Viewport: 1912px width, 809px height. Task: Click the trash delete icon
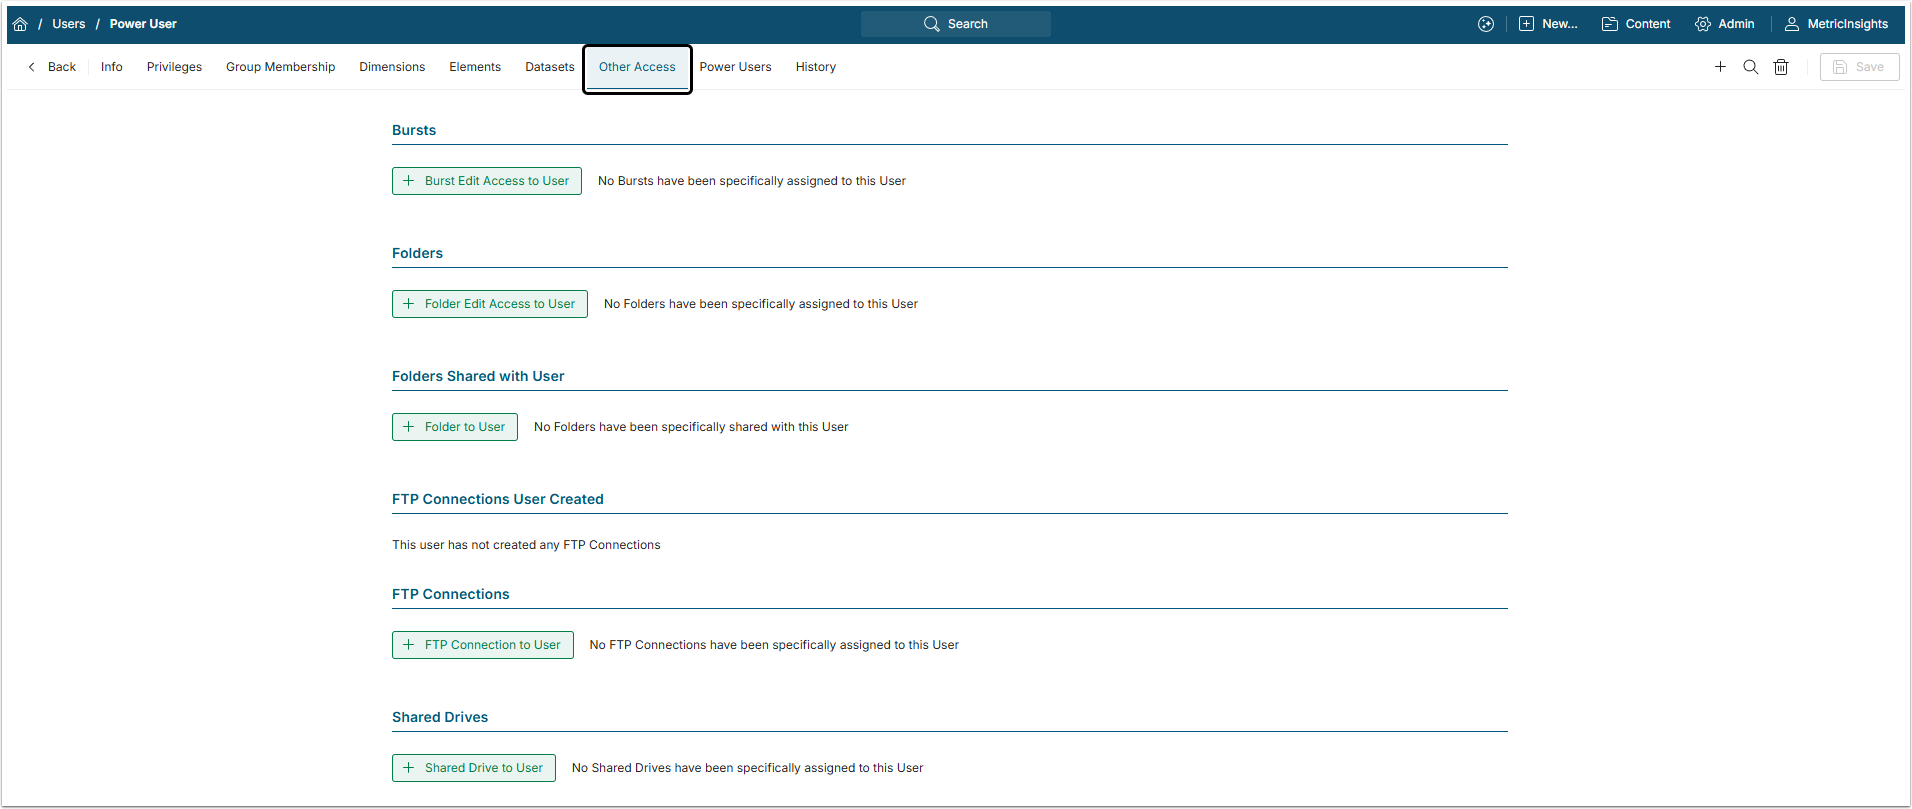pos(1781,67)
